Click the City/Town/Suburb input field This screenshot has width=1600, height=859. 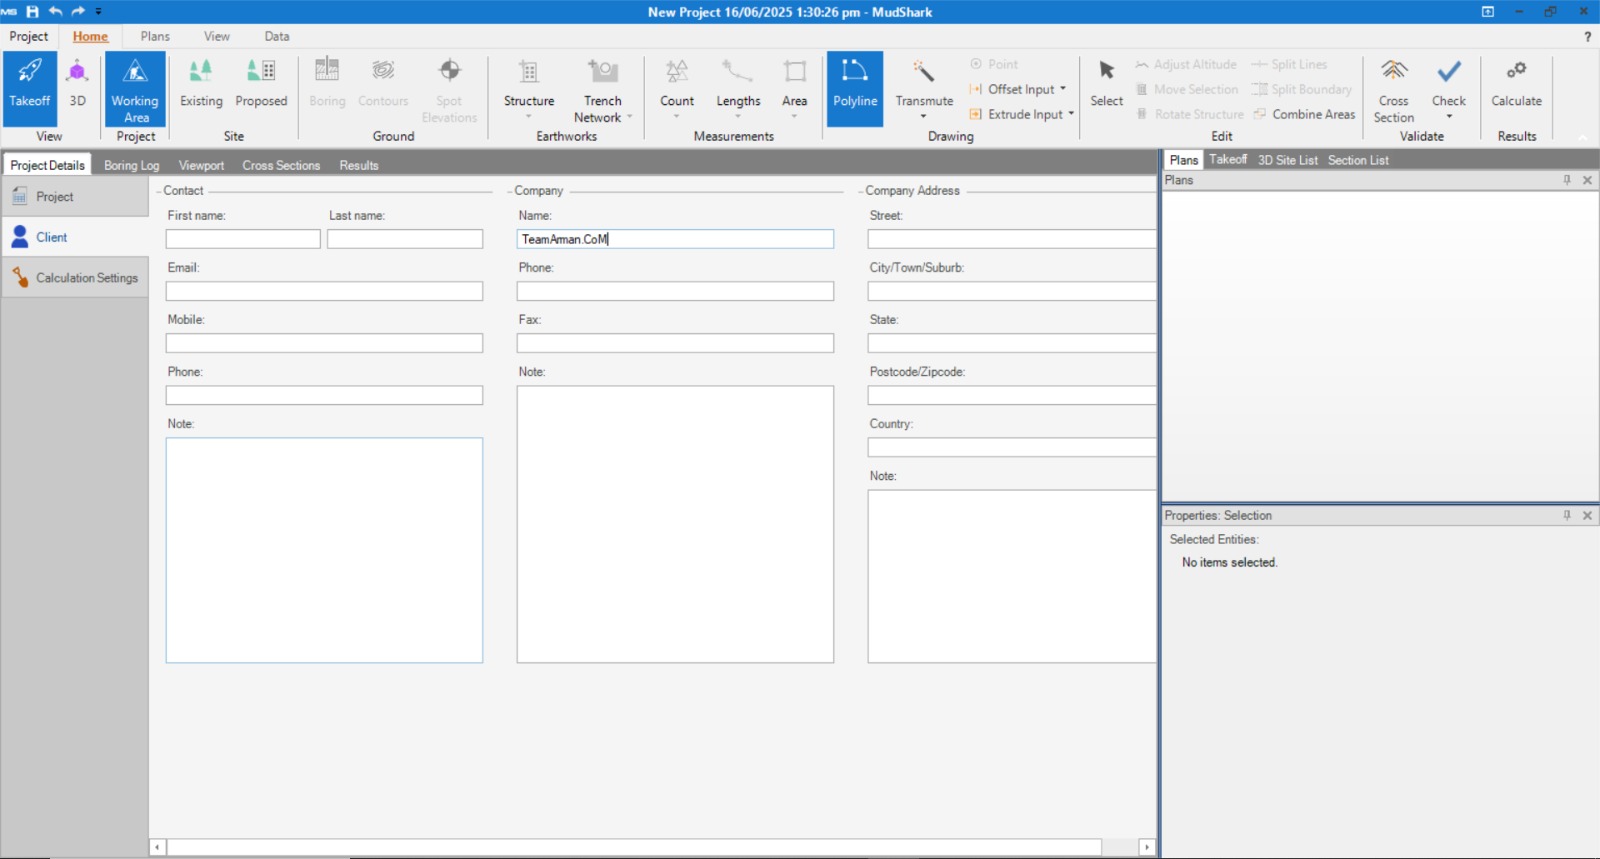1012,291
